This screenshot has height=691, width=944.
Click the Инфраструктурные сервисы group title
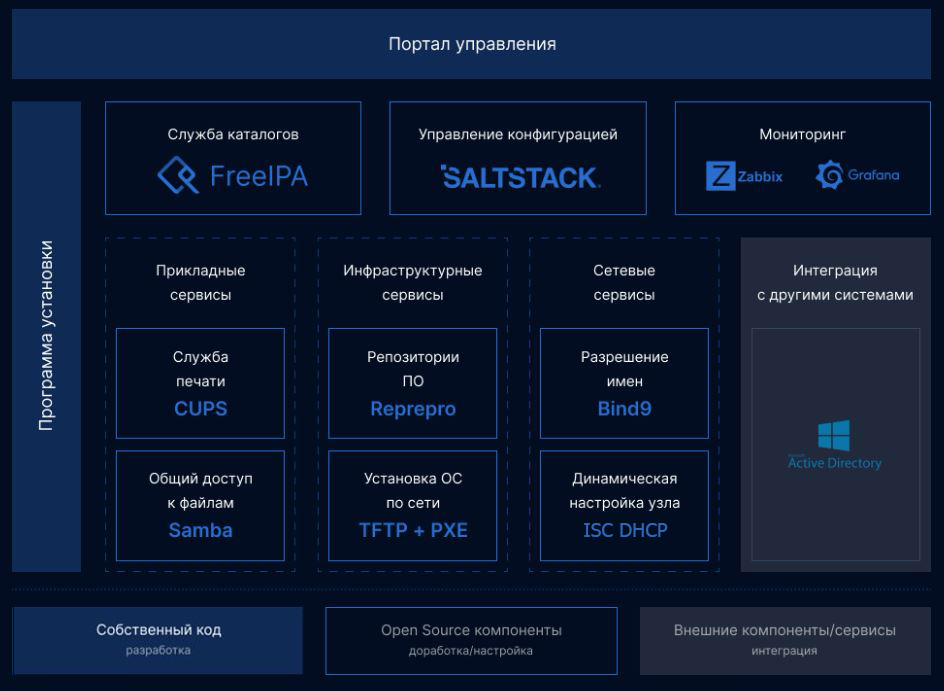tap(412, 282)
